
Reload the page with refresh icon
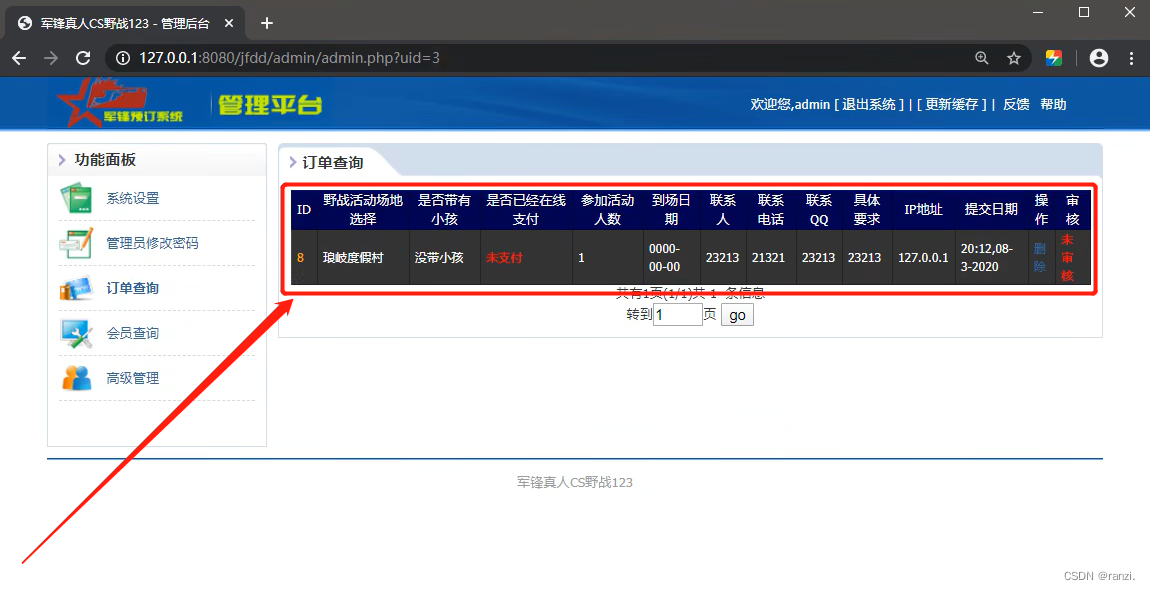coord(83,58)
